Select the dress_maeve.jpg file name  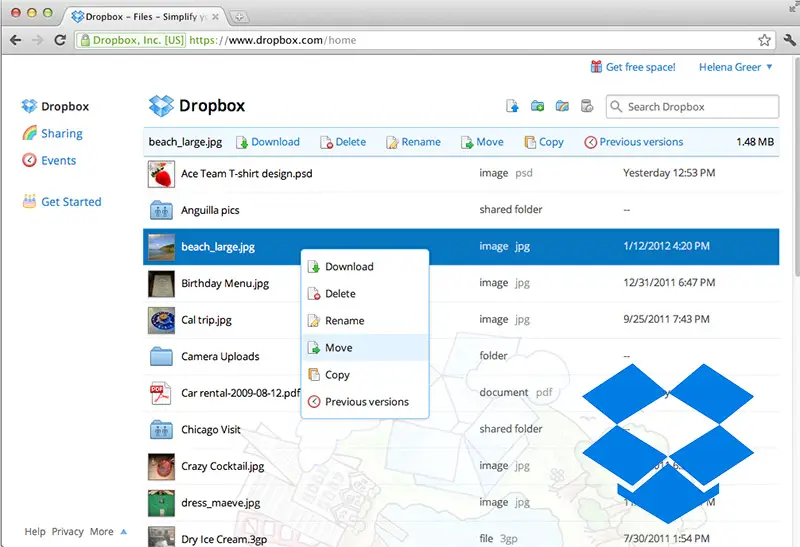tap(220, 503)
